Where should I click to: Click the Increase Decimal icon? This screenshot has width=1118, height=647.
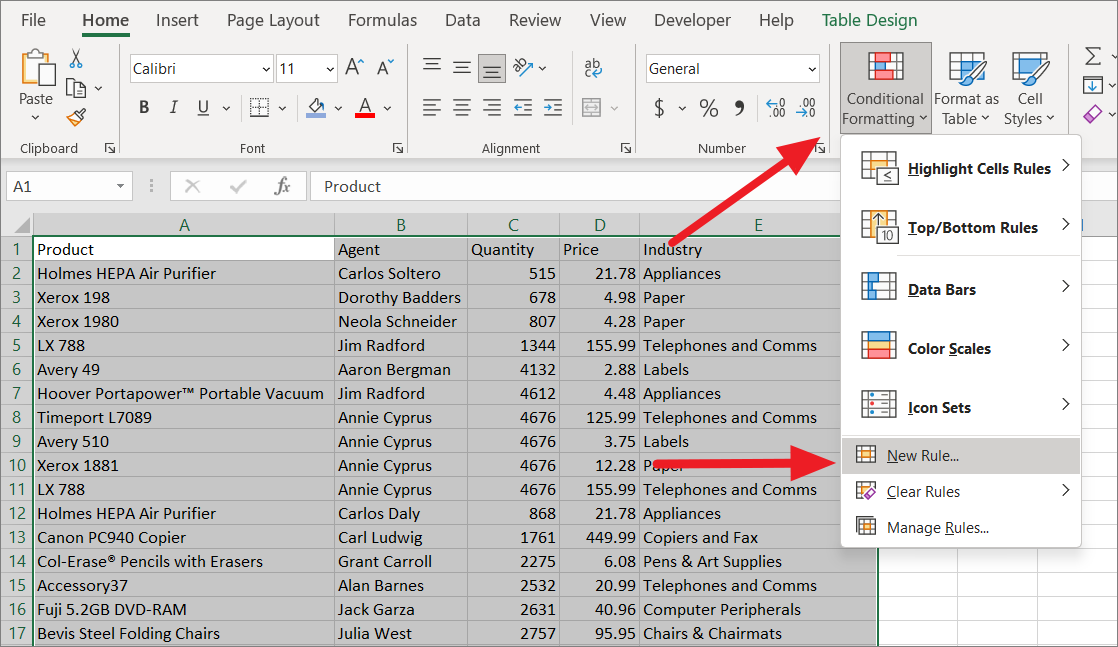tap(775, 107)
